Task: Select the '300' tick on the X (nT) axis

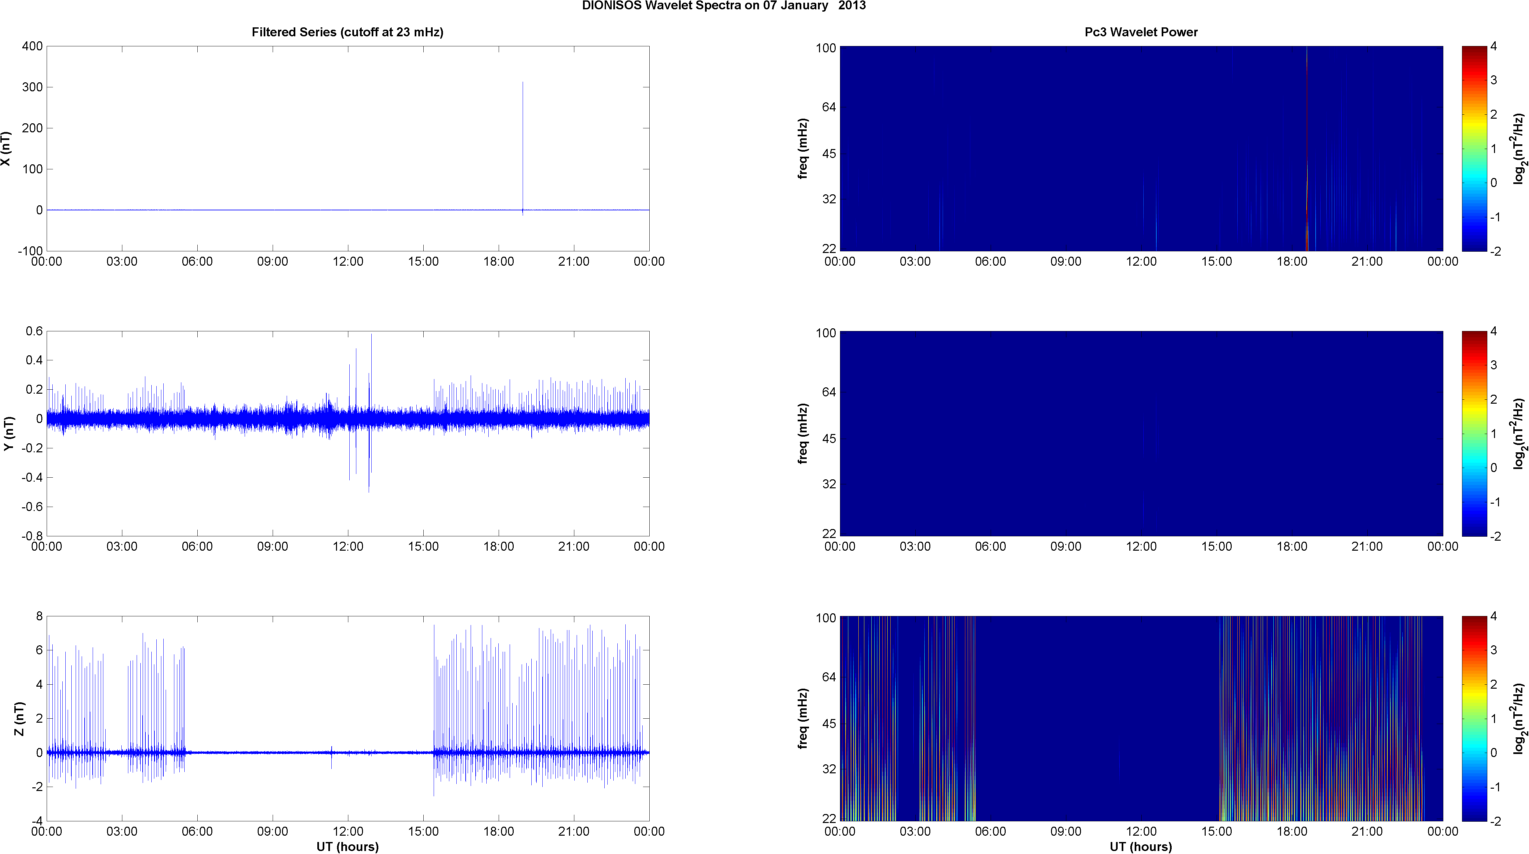Action: 32,87
